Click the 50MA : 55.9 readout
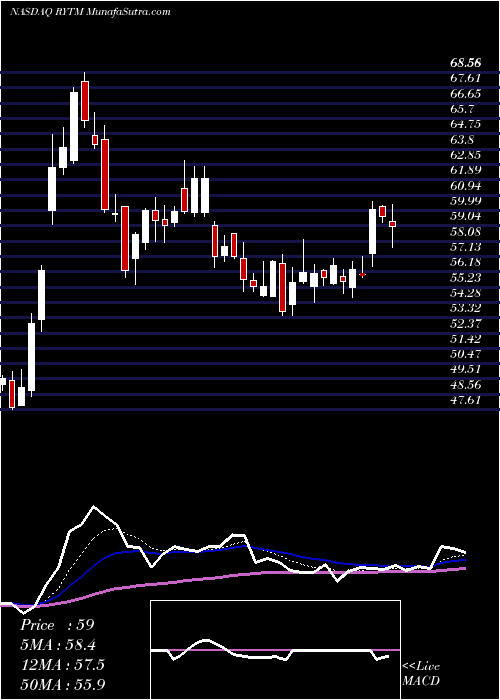This screenshot has height=700, width=500. 63,685
